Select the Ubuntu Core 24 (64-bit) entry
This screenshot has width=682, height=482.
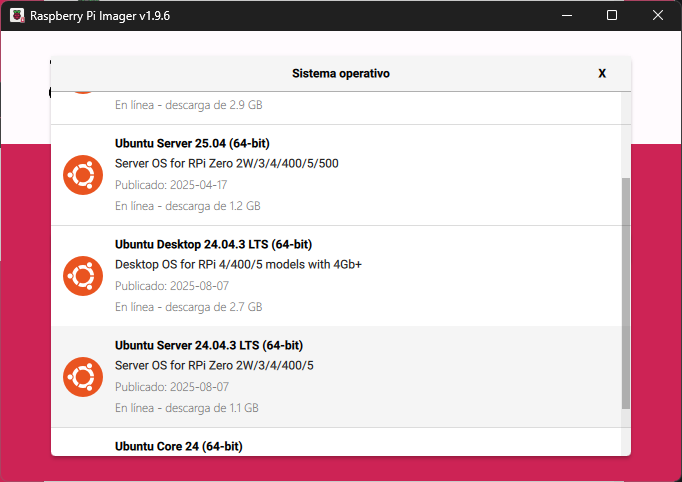[178, 445]
